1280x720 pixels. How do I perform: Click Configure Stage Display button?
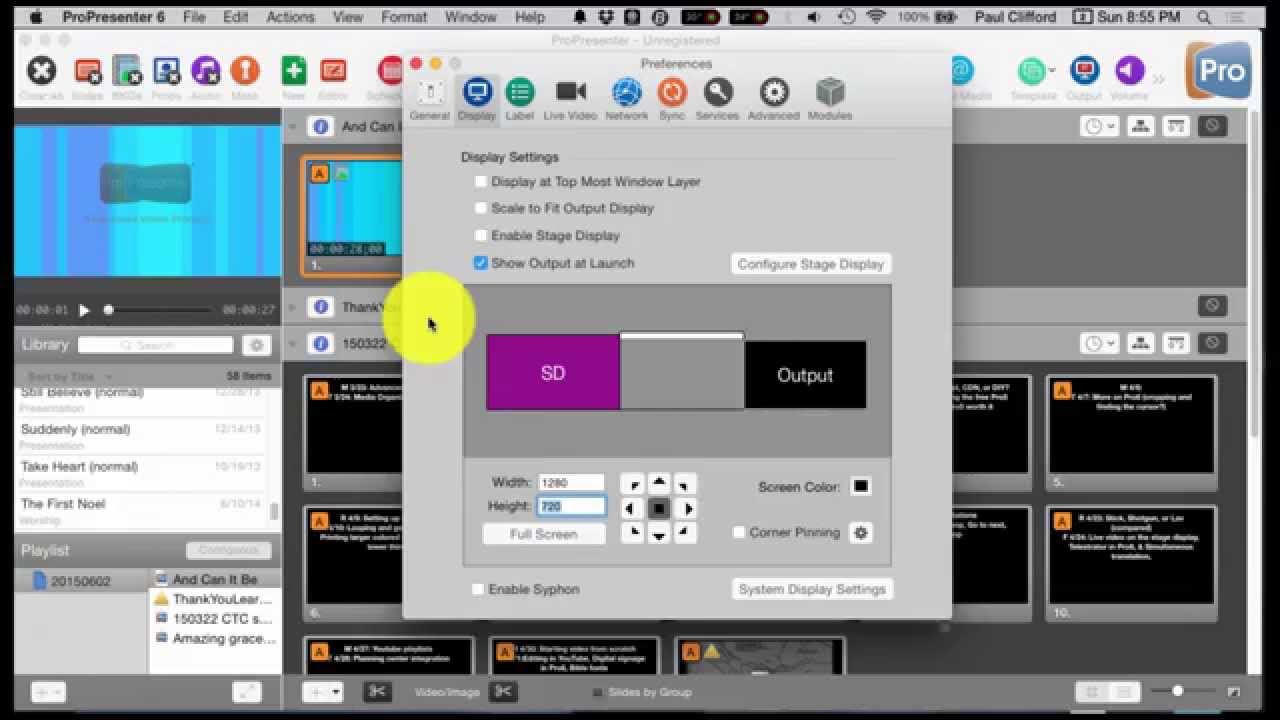click(811, 264)
